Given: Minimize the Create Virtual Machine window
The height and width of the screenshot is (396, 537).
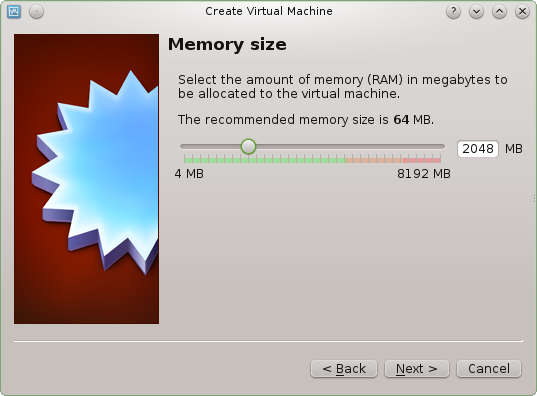Looking at the screenshot, I should coord(476,12).
